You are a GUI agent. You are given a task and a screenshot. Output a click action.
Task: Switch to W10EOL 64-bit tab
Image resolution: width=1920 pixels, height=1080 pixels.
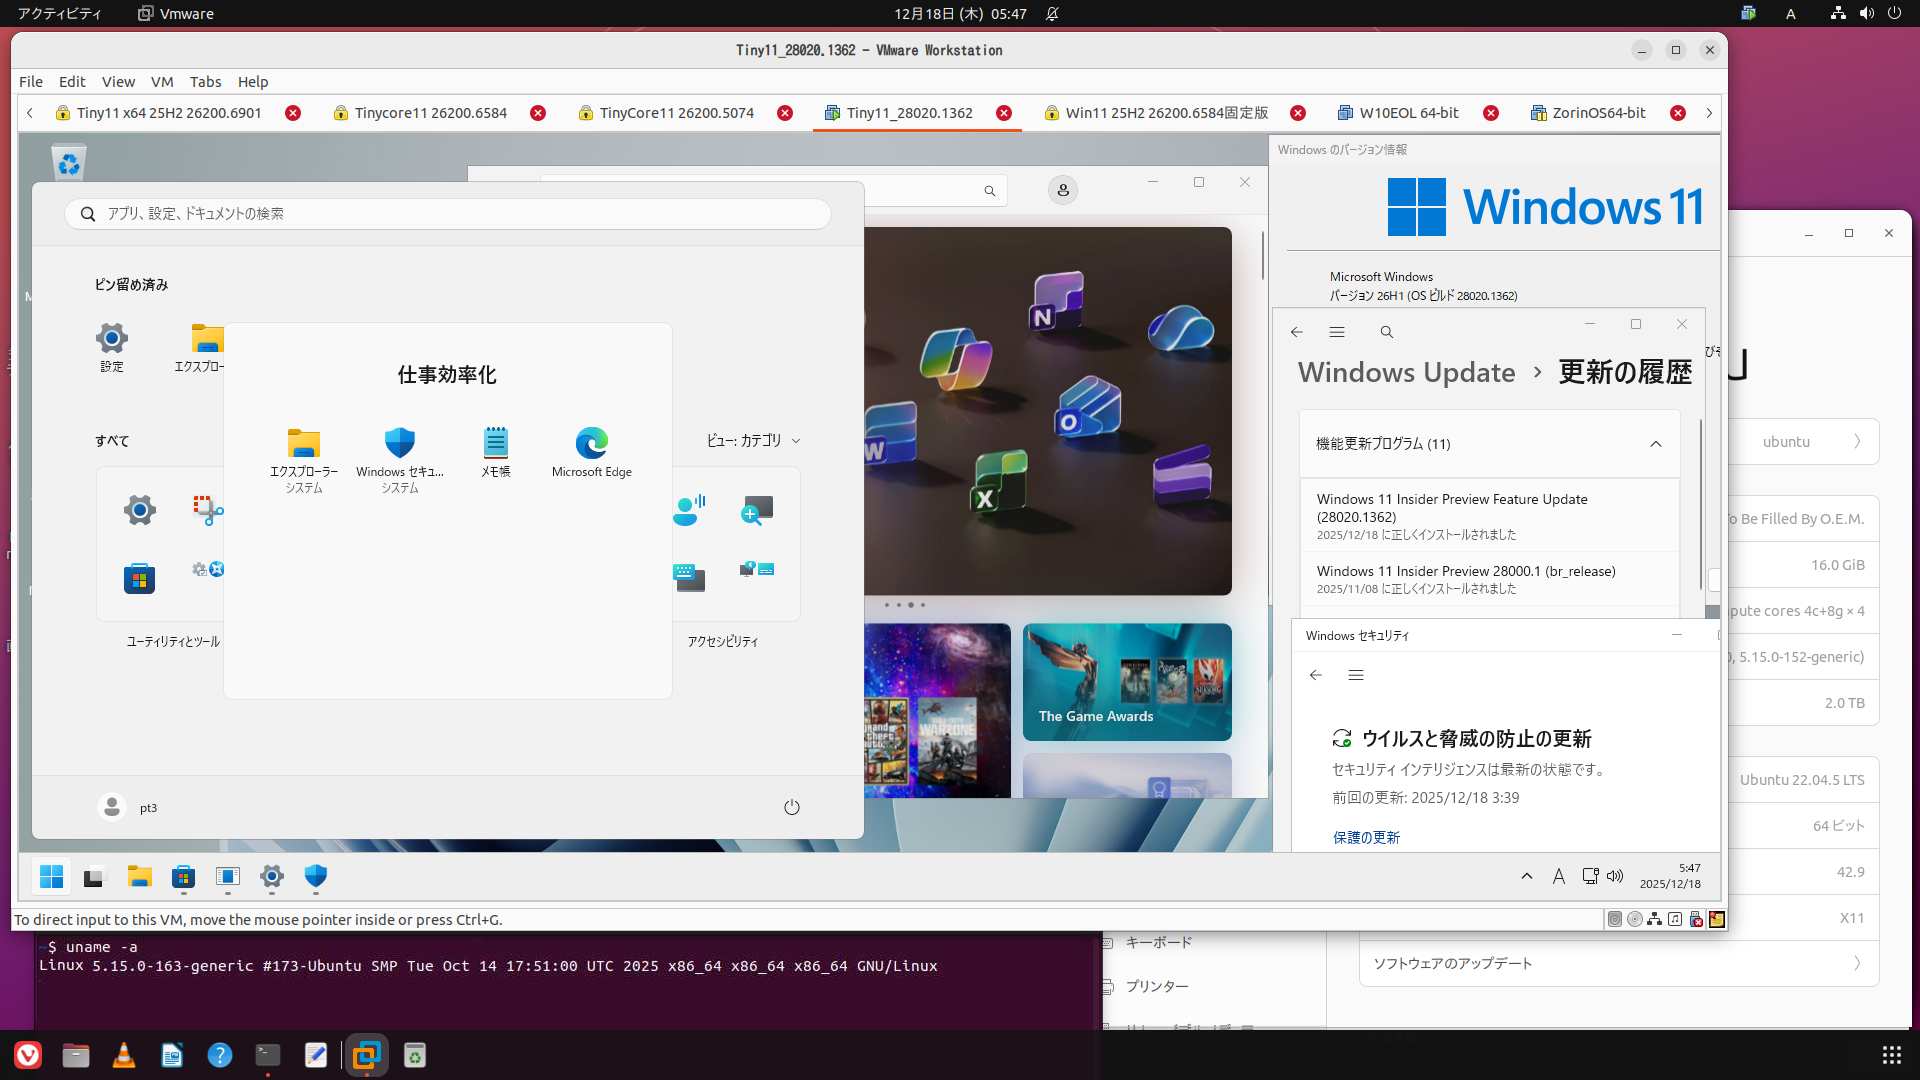[1408, 113]
